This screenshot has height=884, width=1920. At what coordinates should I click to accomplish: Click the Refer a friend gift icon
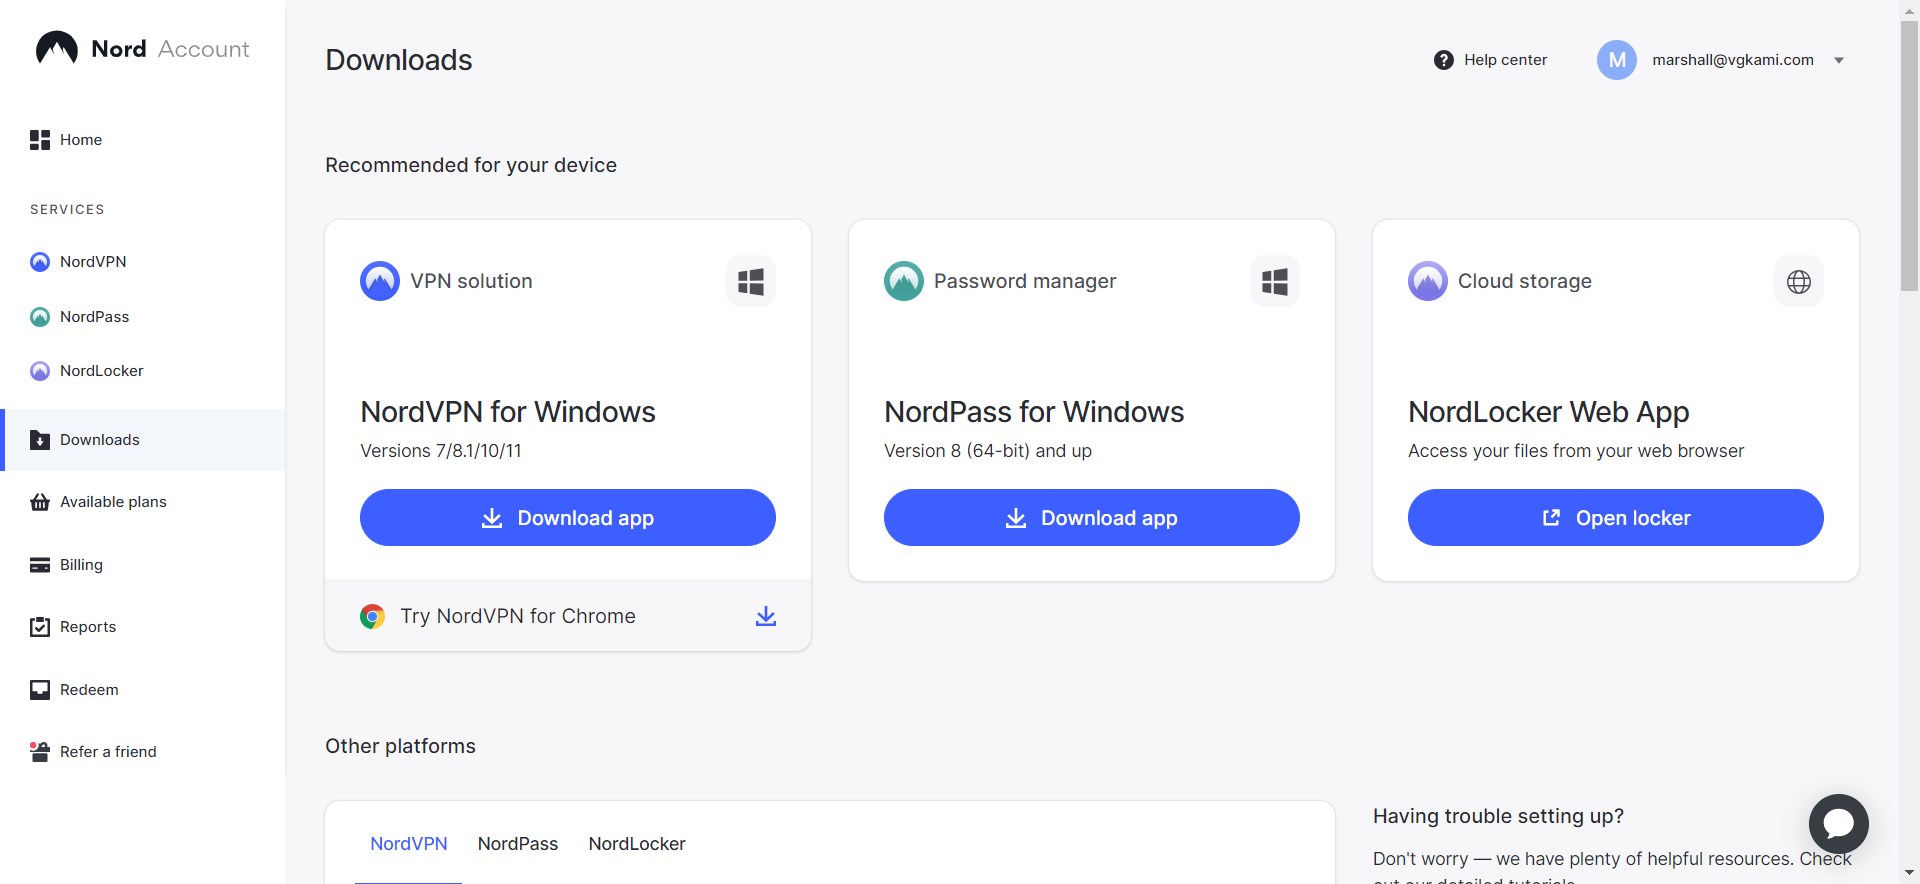tap(40, 752)
